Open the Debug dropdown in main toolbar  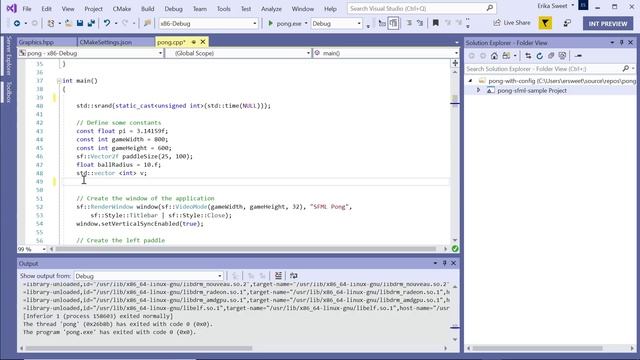point(336,24)
